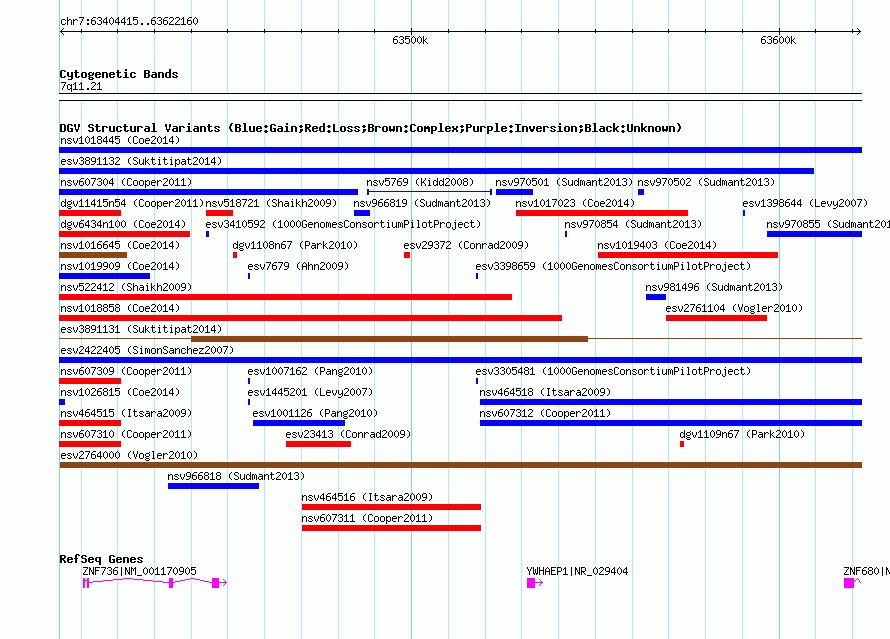The width and height of the screenshot is (890, 639).
Task: Click nsv607310 (Cooper2011) label
Action: (x=126, y=434)
